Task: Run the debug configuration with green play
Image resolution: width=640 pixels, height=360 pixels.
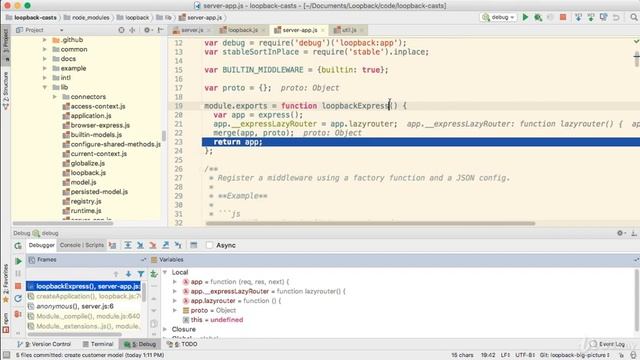Action: [x=526, y=17]
